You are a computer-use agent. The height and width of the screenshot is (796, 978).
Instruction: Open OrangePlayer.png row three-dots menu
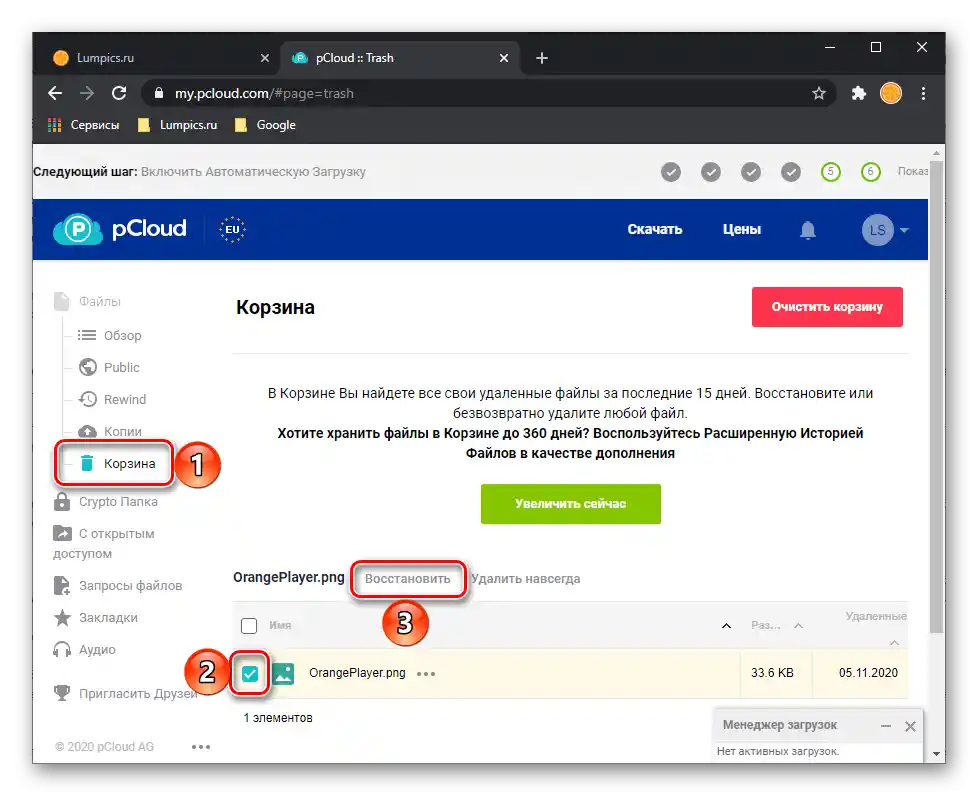[x=426, y=674]
